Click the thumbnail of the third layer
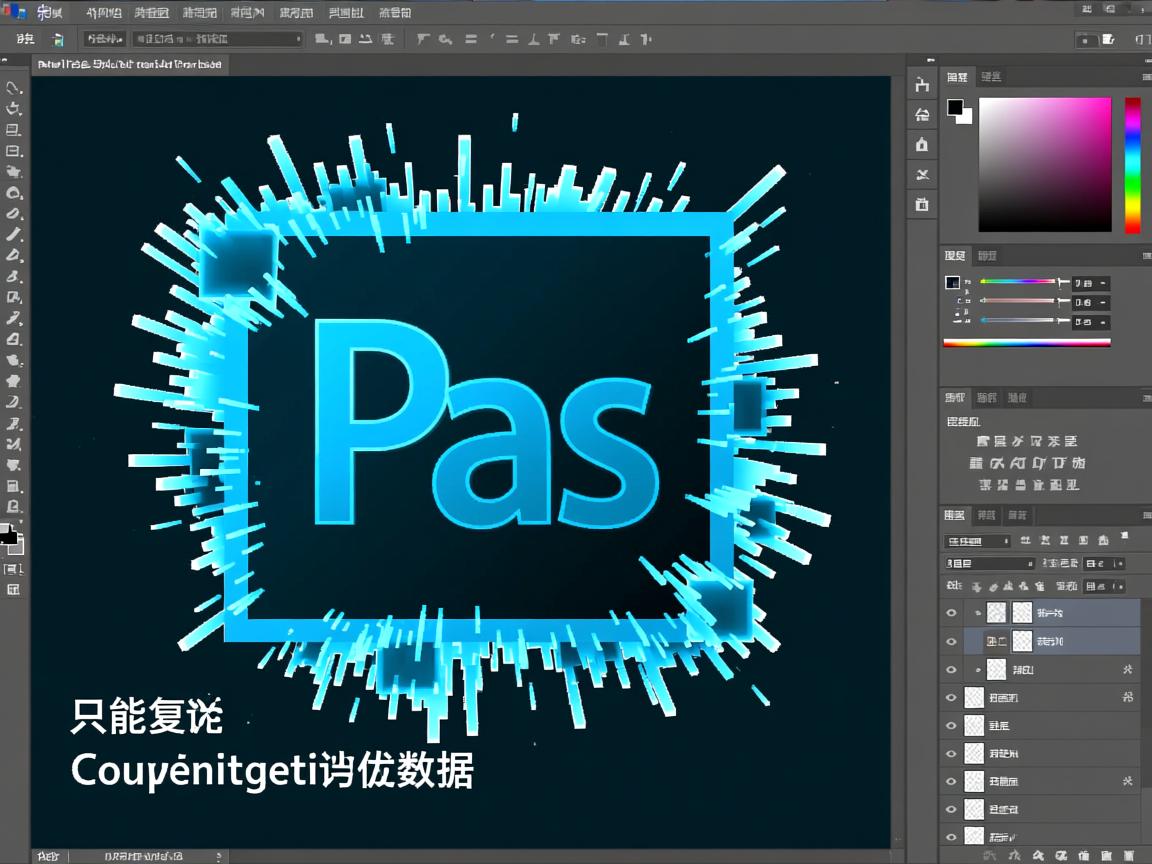This screenshot has height=864, width=1152. [x=997, y=669]
